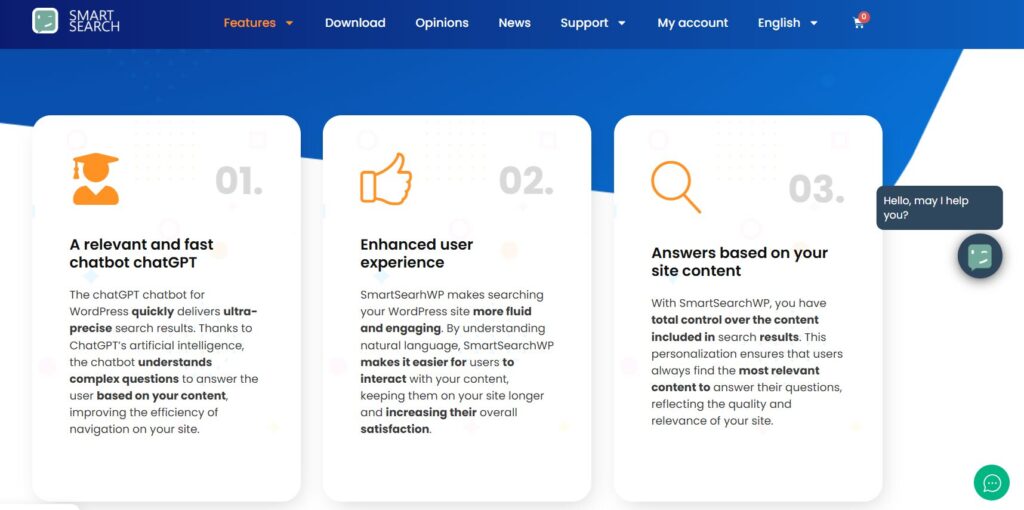Screen dimensions: 1024x510
Task: Navigate to the News page
Action: coord(515,23)
